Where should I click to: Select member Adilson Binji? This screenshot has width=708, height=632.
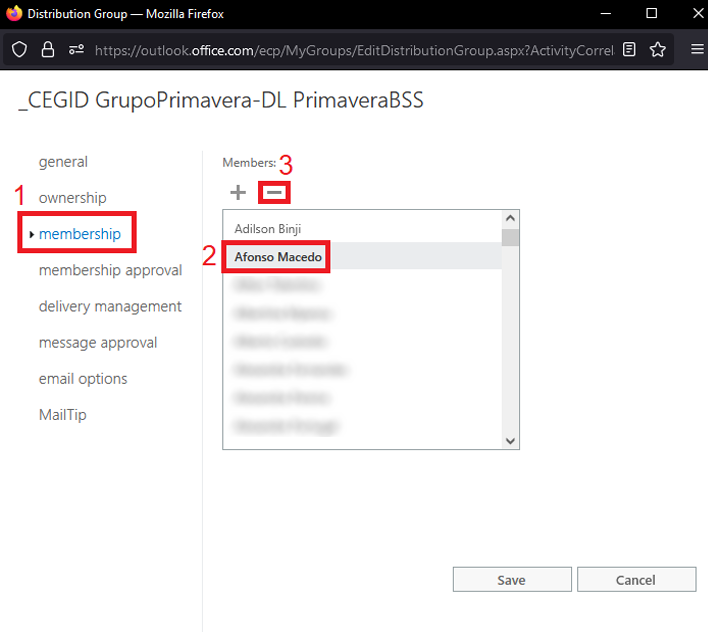(x=362, y=229)
